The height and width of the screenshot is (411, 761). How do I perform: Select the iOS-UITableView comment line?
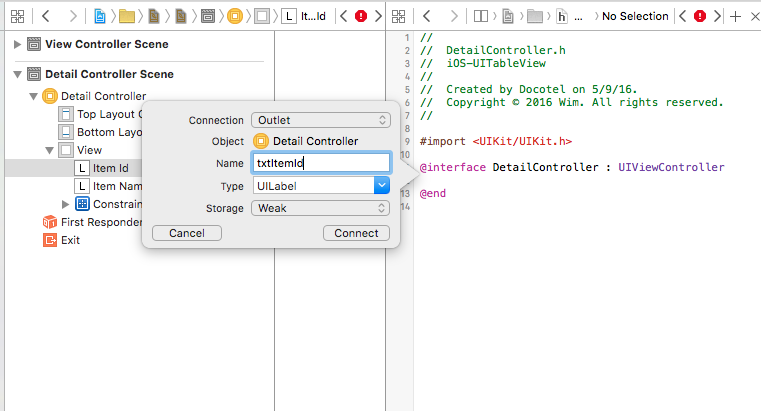[483, 63]
